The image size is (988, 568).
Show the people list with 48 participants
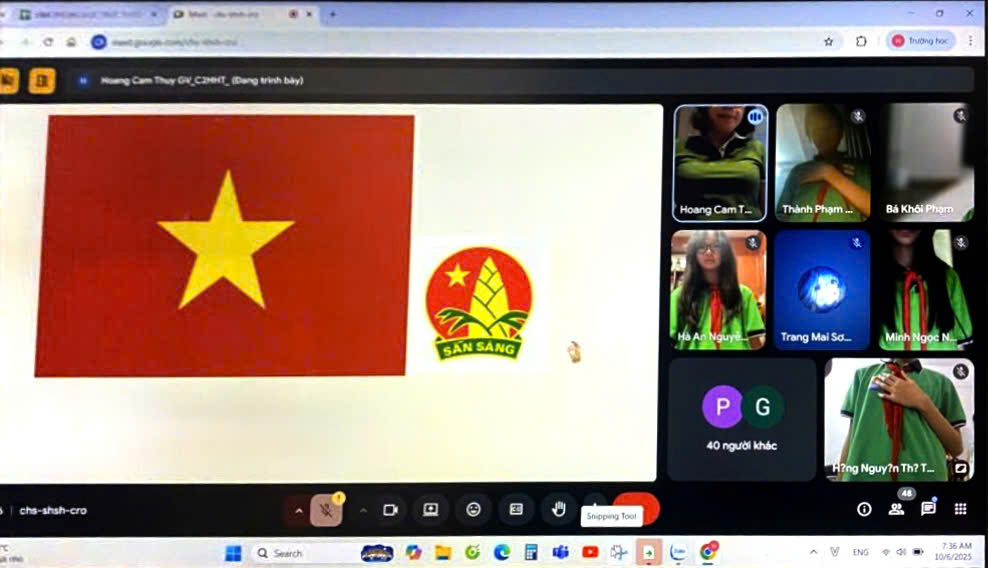pos(896,509)
